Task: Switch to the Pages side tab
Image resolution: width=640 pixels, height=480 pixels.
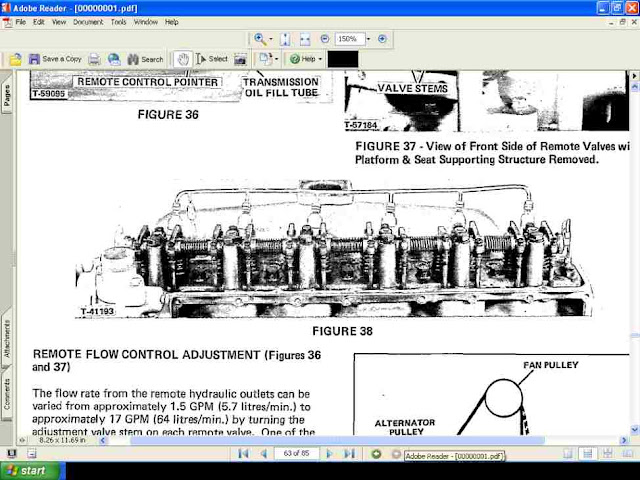Action: pyautogui.click(x=7, y=95)
